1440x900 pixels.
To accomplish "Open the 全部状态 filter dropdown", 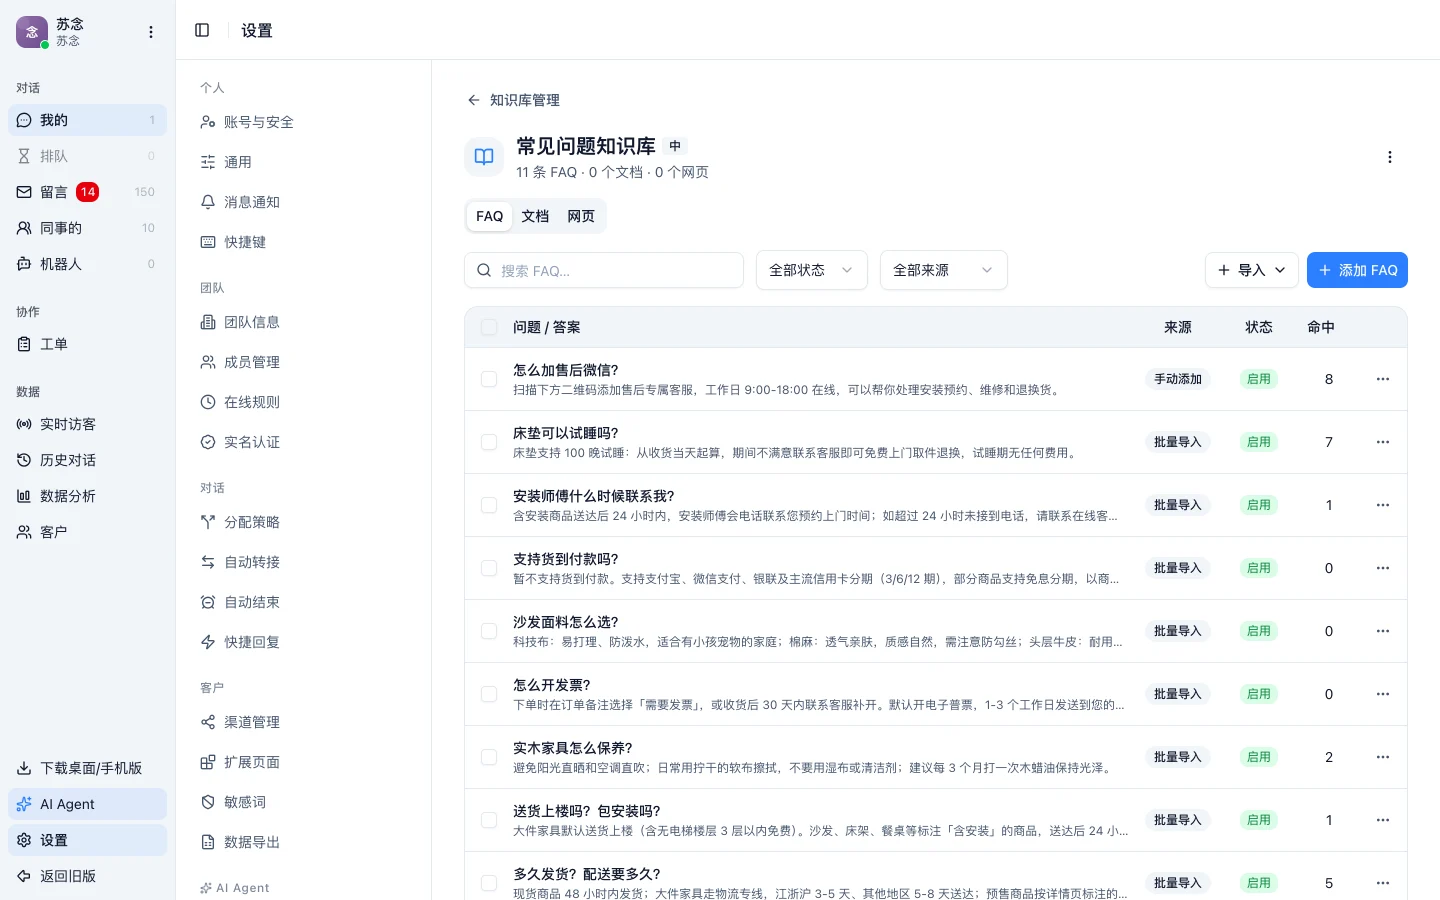I will (811, 270).
